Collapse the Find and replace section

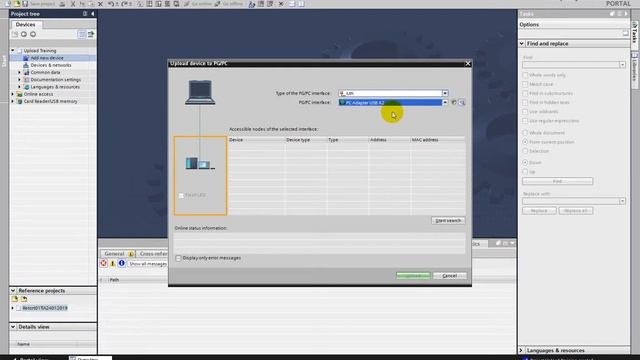[522, 44]
